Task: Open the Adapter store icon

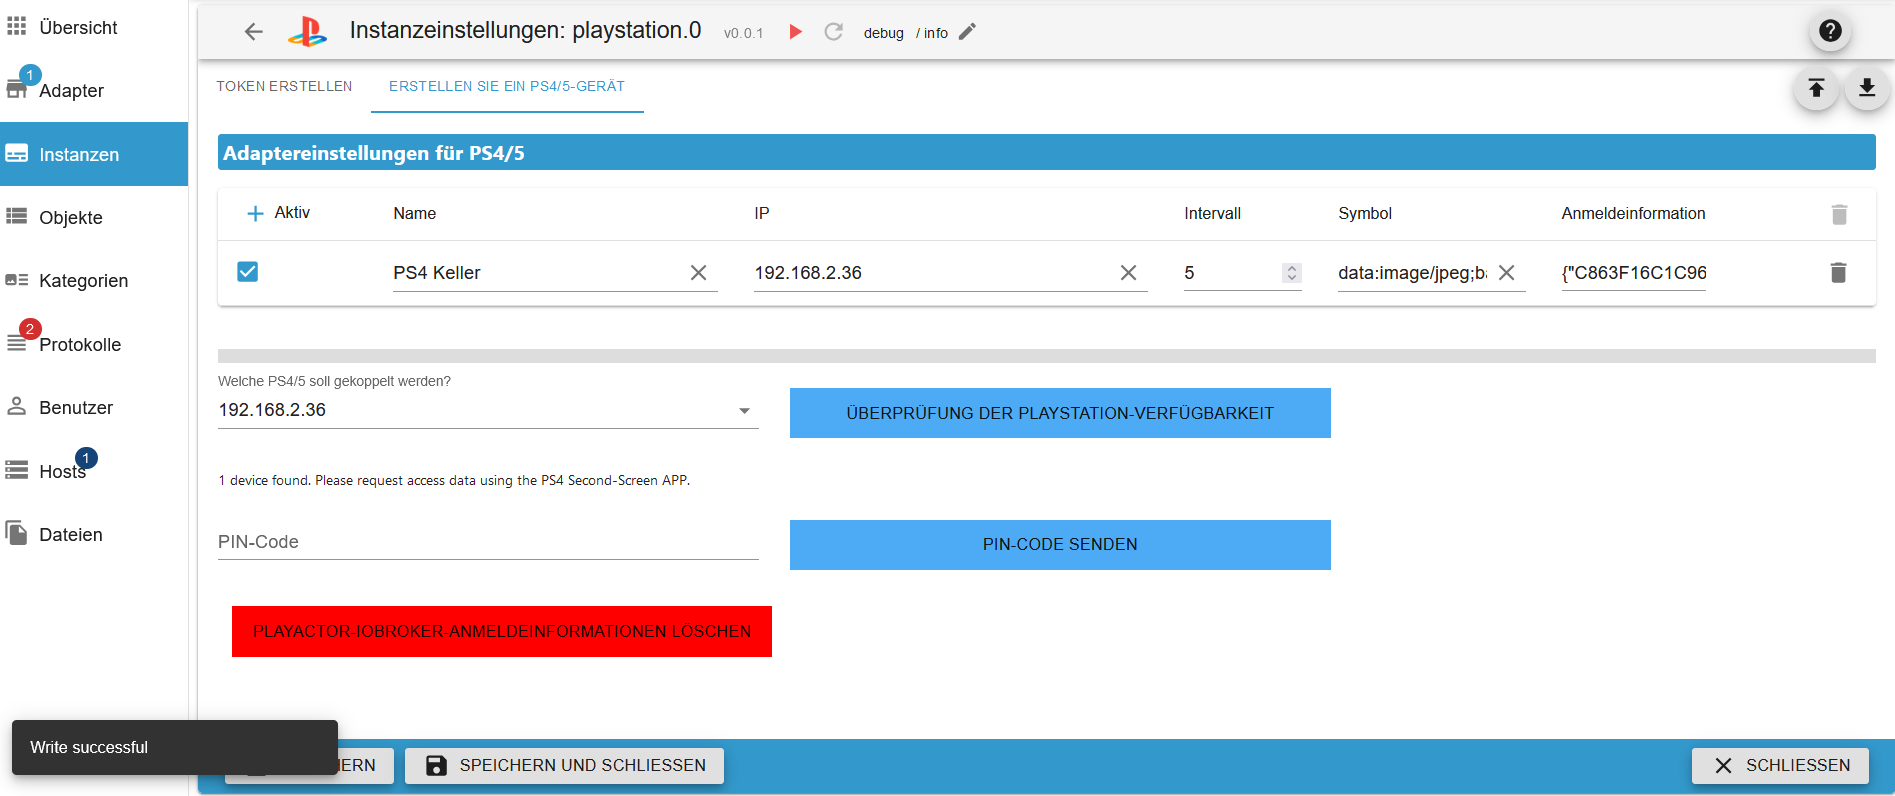Action: pos(17,90)
